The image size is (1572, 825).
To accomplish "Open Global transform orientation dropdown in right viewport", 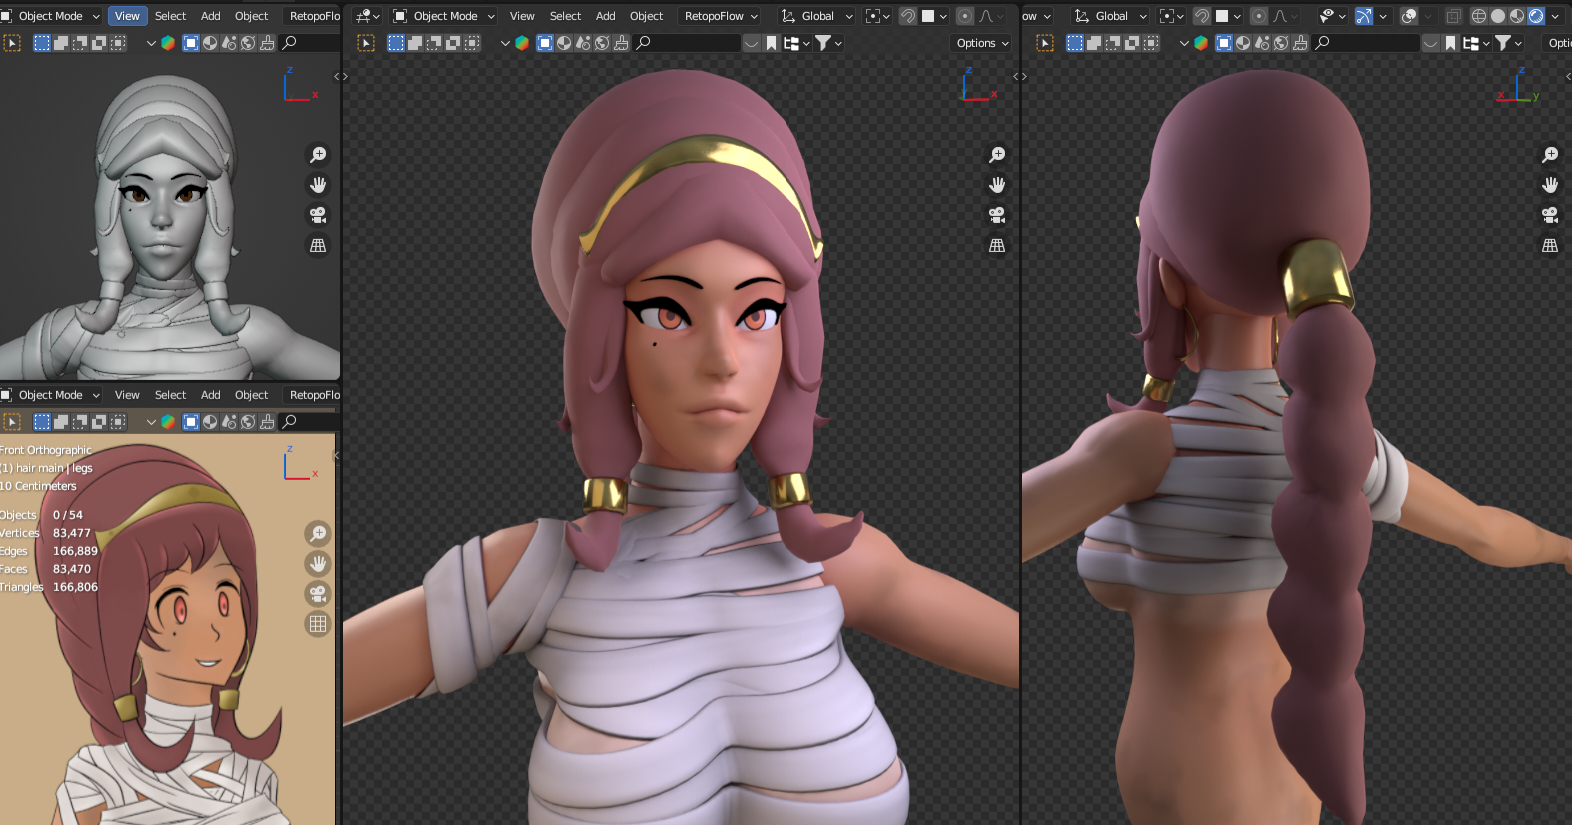I will pos(1110,16).
